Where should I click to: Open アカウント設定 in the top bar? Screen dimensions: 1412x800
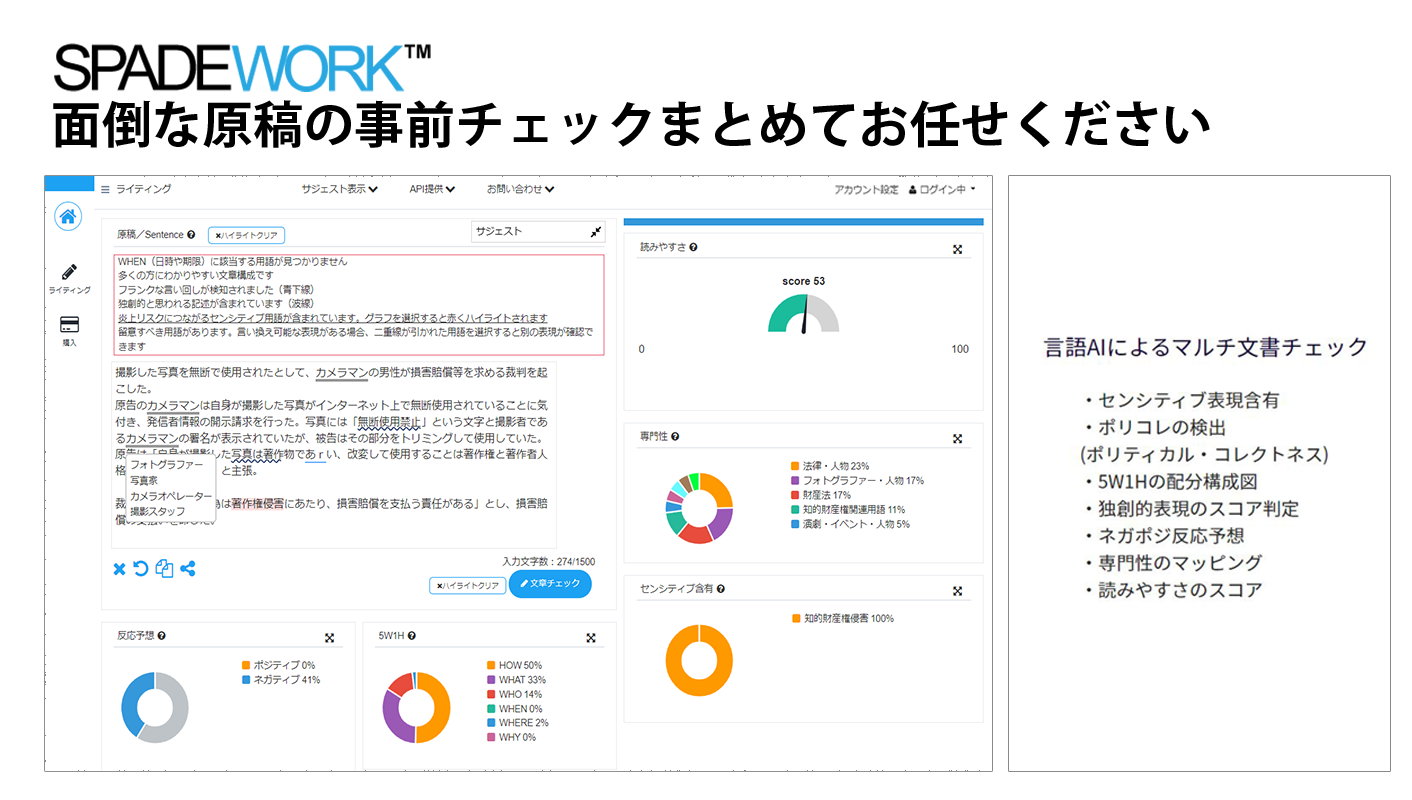[866, 189]
